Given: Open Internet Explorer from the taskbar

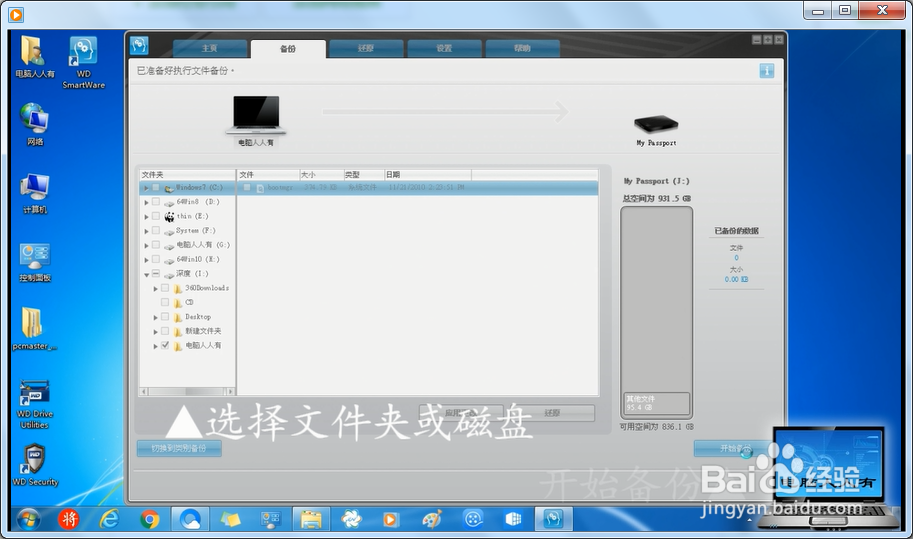Looking at the screenshot, I should tap(109, 519).
